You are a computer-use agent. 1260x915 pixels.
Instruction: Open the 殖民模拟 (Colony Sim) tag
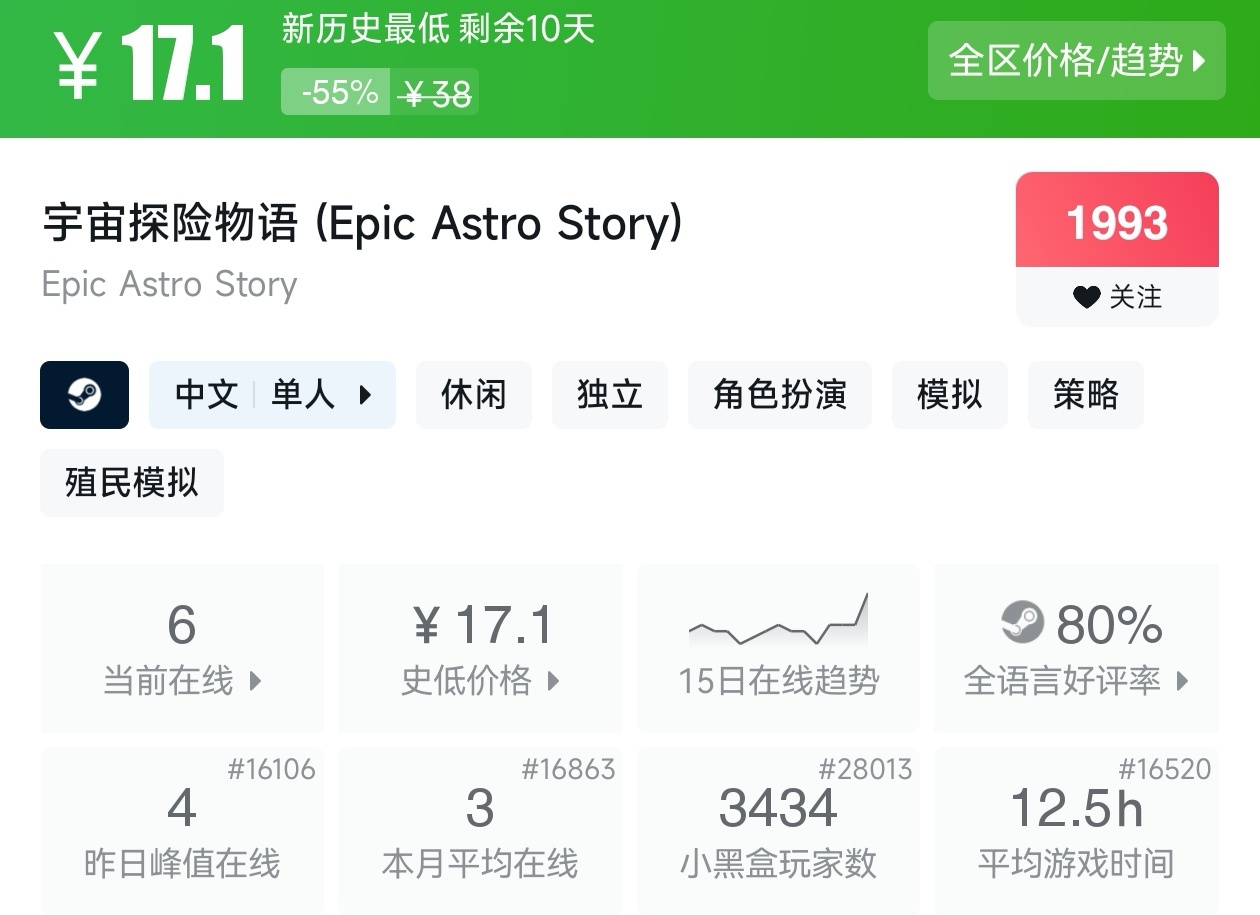(131, 483)
